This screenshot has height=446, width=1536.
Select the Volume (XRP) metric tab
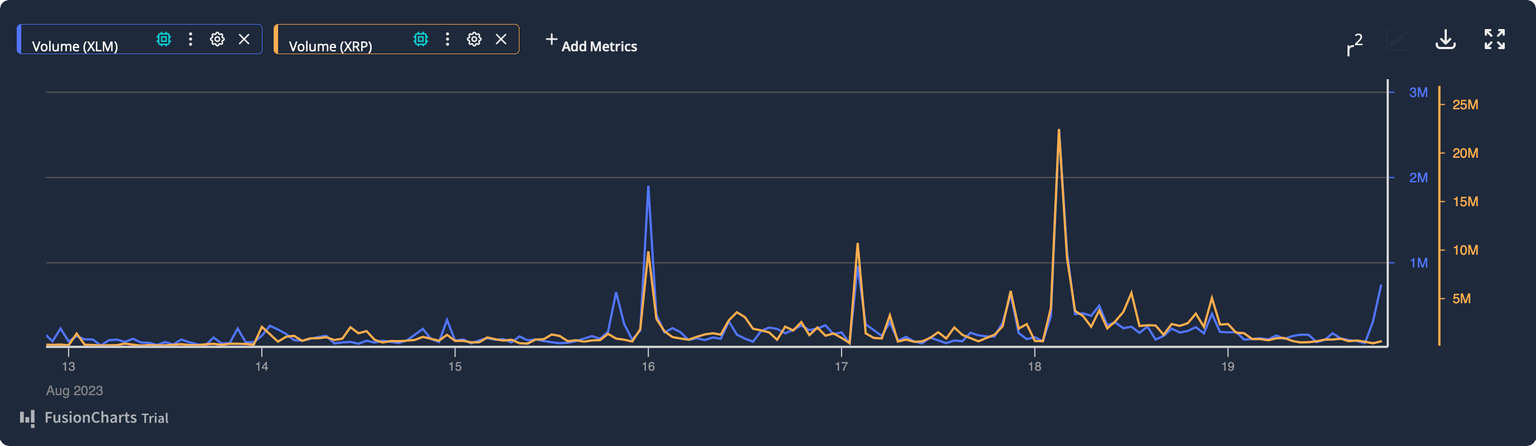[330, 45]
